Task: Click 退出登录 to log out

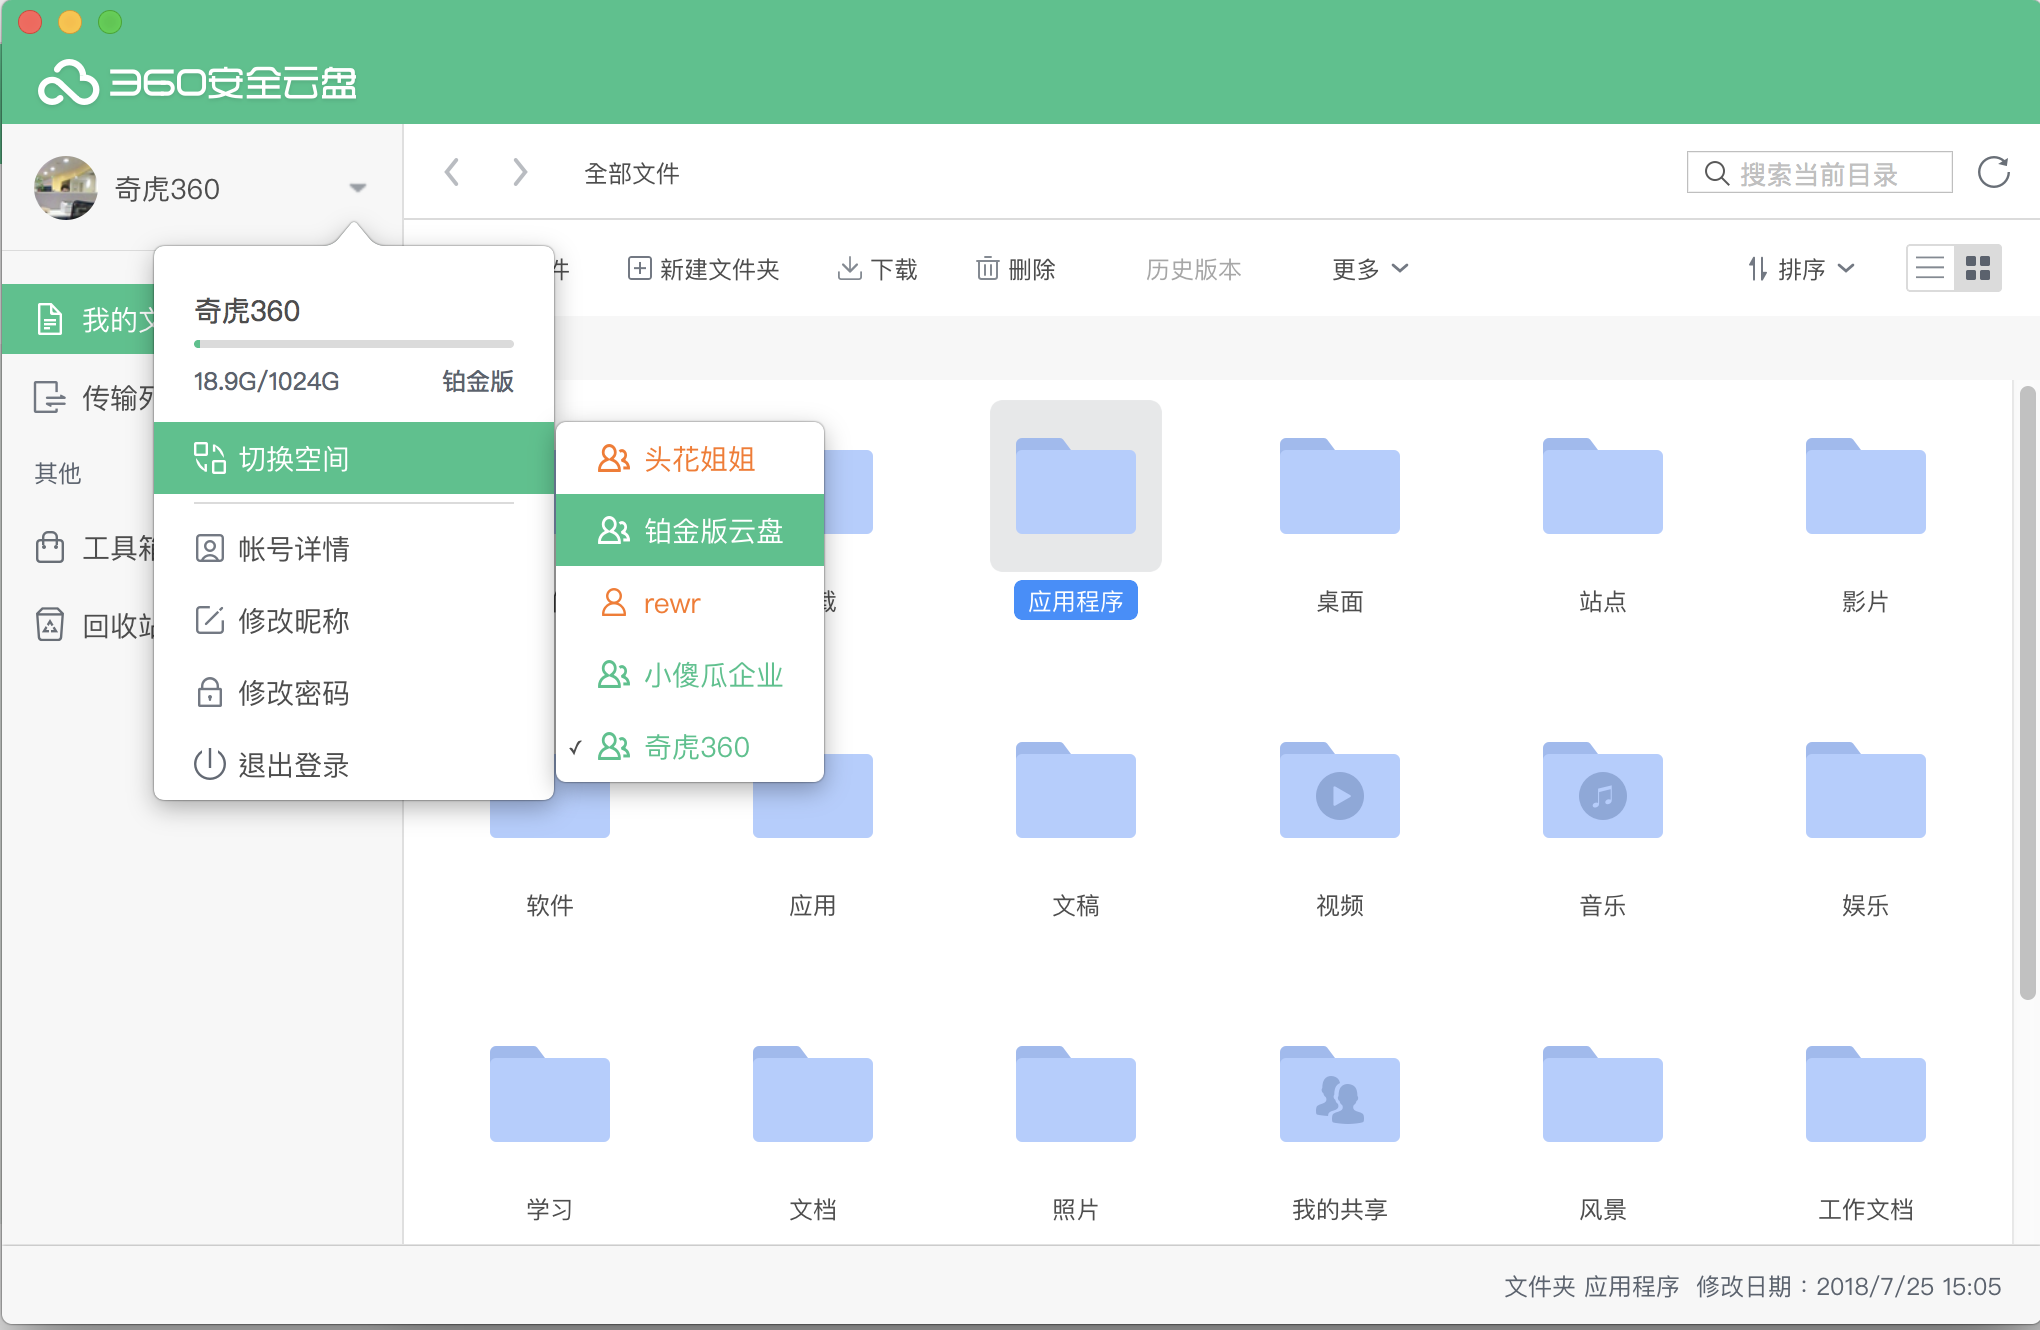Action: (x=354, y=764)
